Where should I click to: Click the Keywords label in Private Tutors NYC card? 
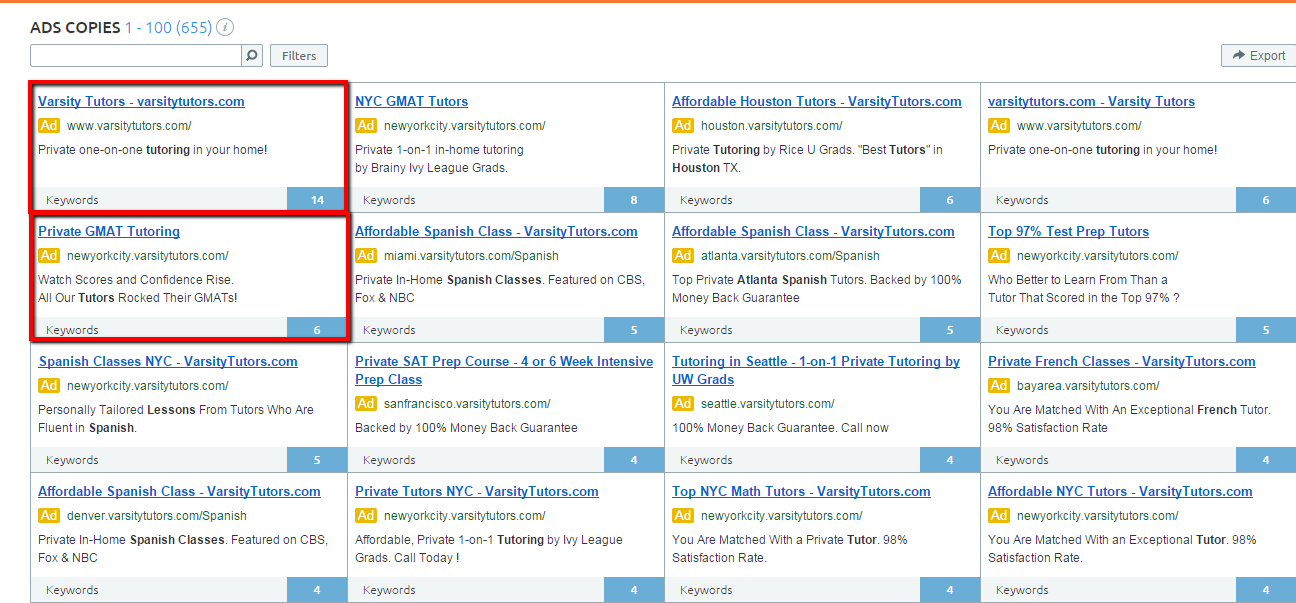389,590
